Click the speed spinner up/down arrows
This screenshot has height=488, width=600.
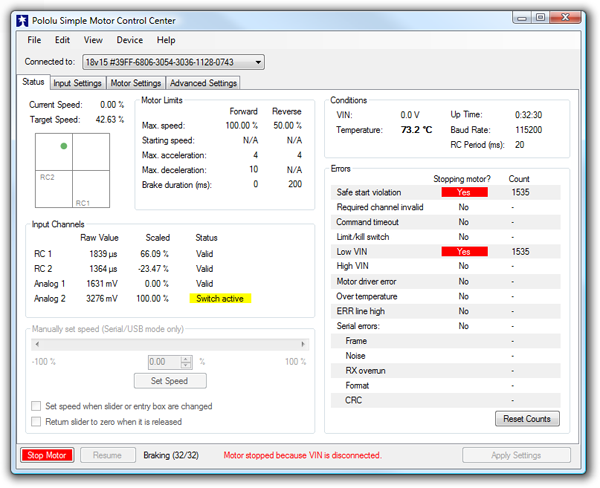coord(185,361)
